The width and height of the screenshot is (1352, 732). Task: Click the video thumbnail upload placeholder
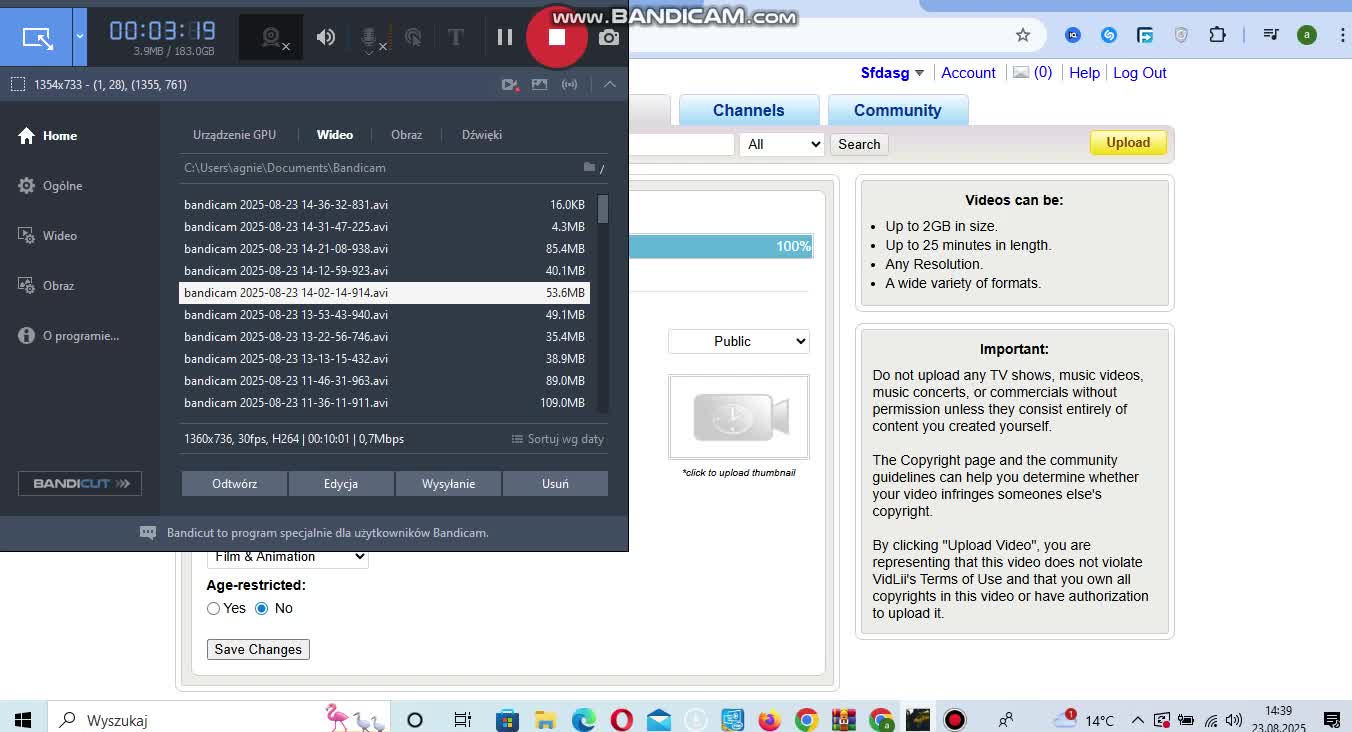tap(738, 417)
